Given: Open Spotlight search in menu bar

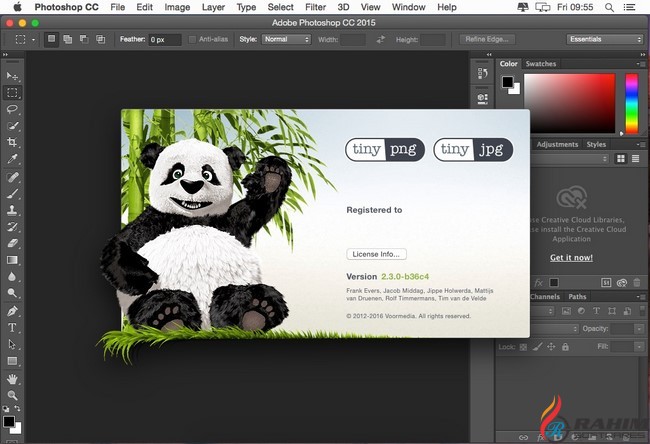Looking at the screenshot, I should [x=609, y=7].
